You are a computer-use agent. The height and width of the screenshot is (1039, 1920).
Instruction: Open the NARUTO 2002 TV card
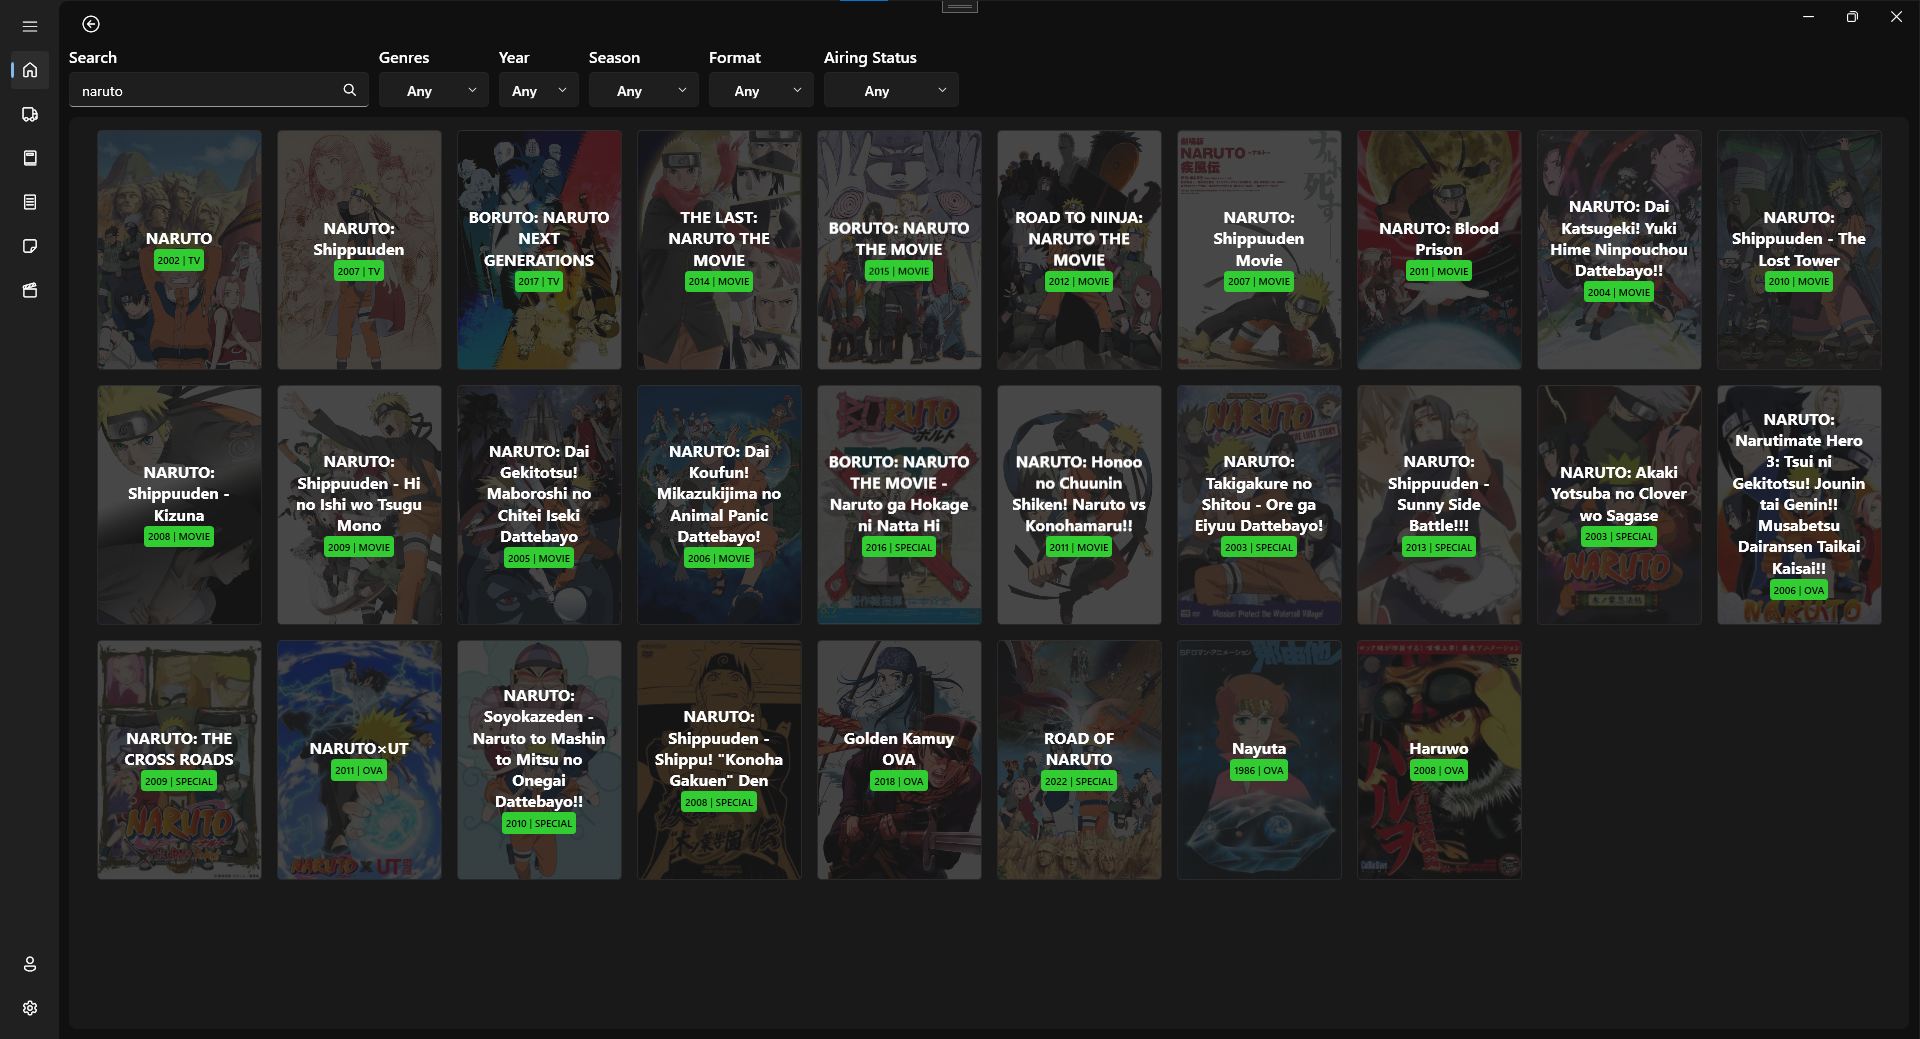click(x=179, y=250)
